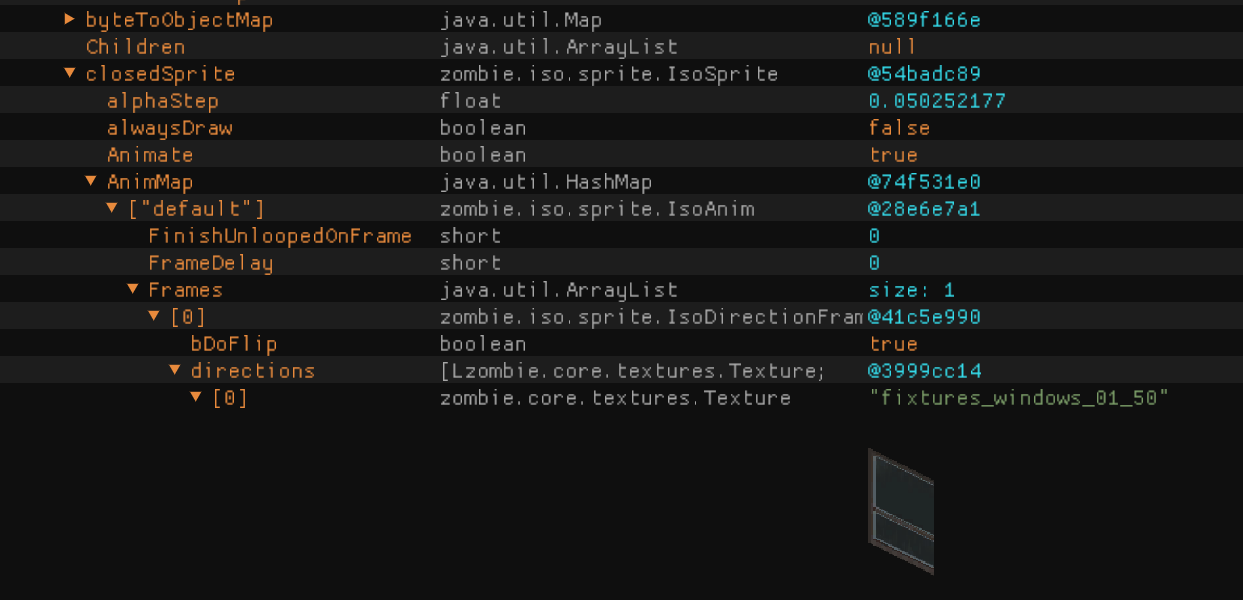This screenshot has height=600, width=1243.
Task: Collapse the AnimMap disclosure triangle
Action: click(x=91, y=182)
